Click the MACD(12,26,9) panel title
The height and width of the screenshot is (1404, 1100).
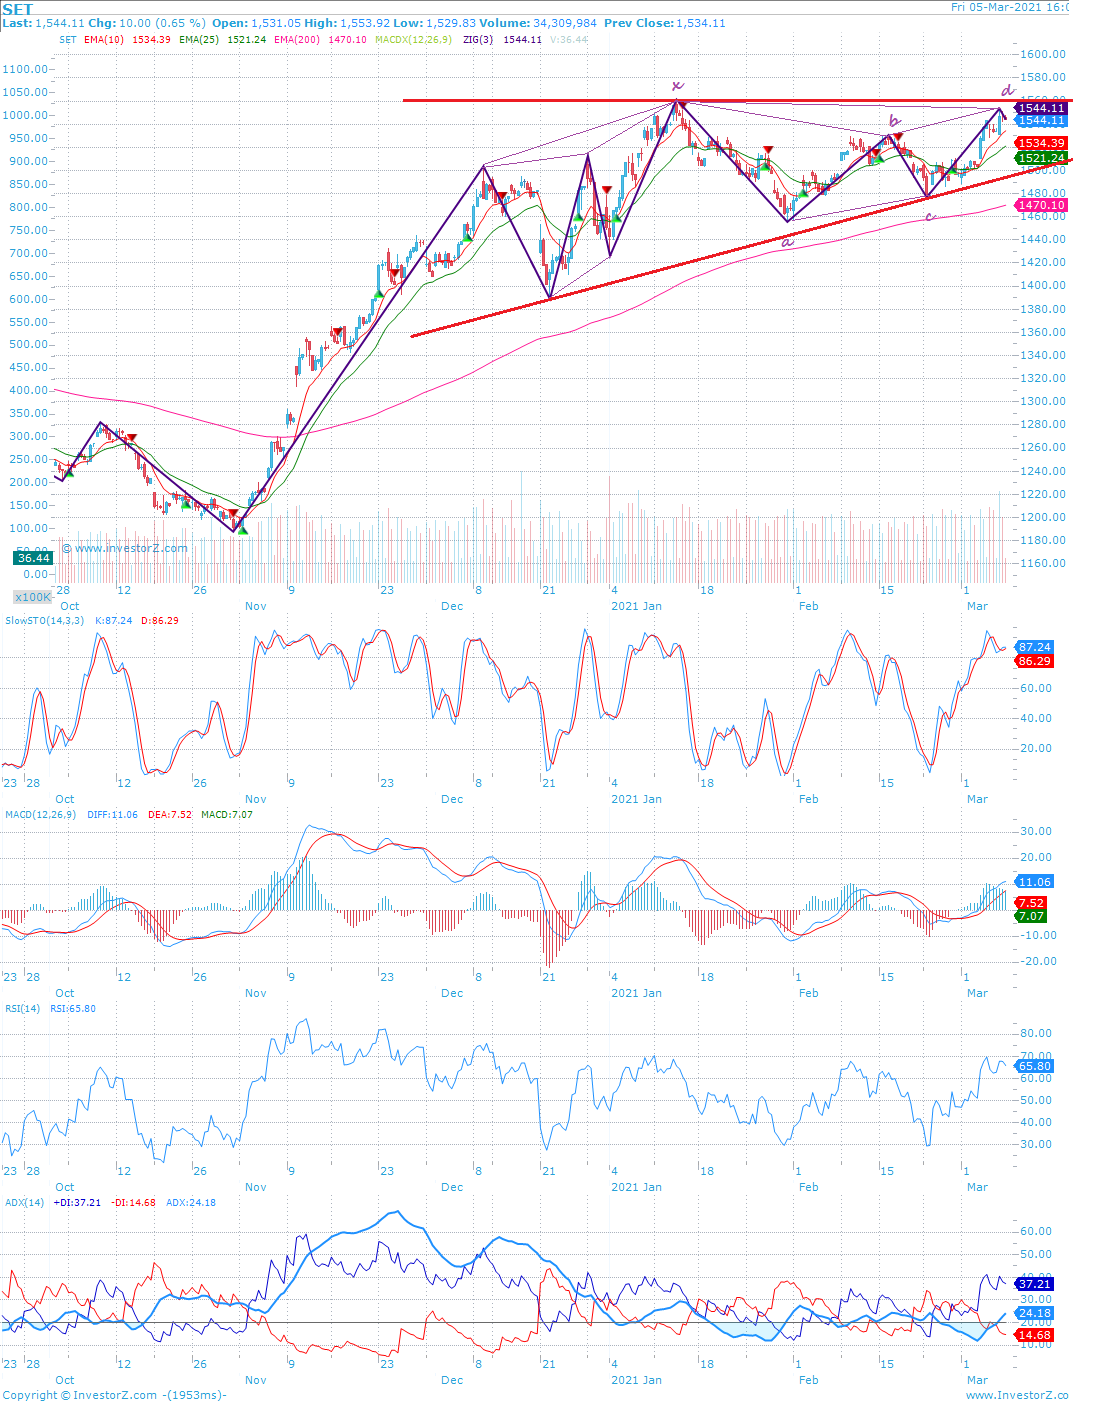tap(42, 815)
